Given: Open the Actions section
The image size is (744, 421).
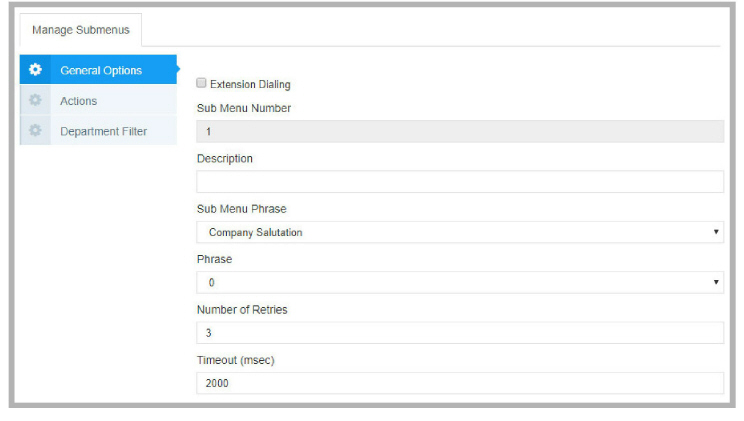Looking at the screenshot, I should (99, 100).
